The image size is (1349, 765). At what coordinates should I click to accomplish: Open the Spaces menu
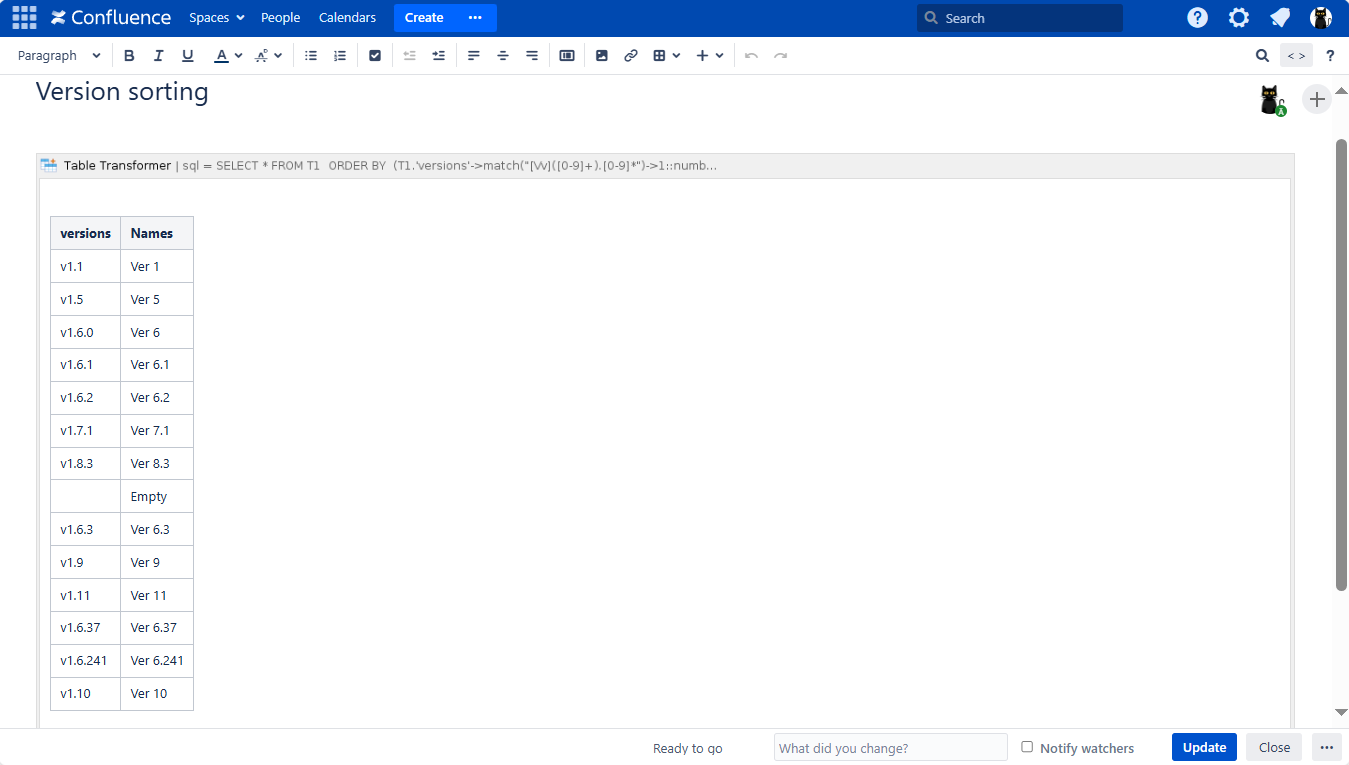(217, 18)
